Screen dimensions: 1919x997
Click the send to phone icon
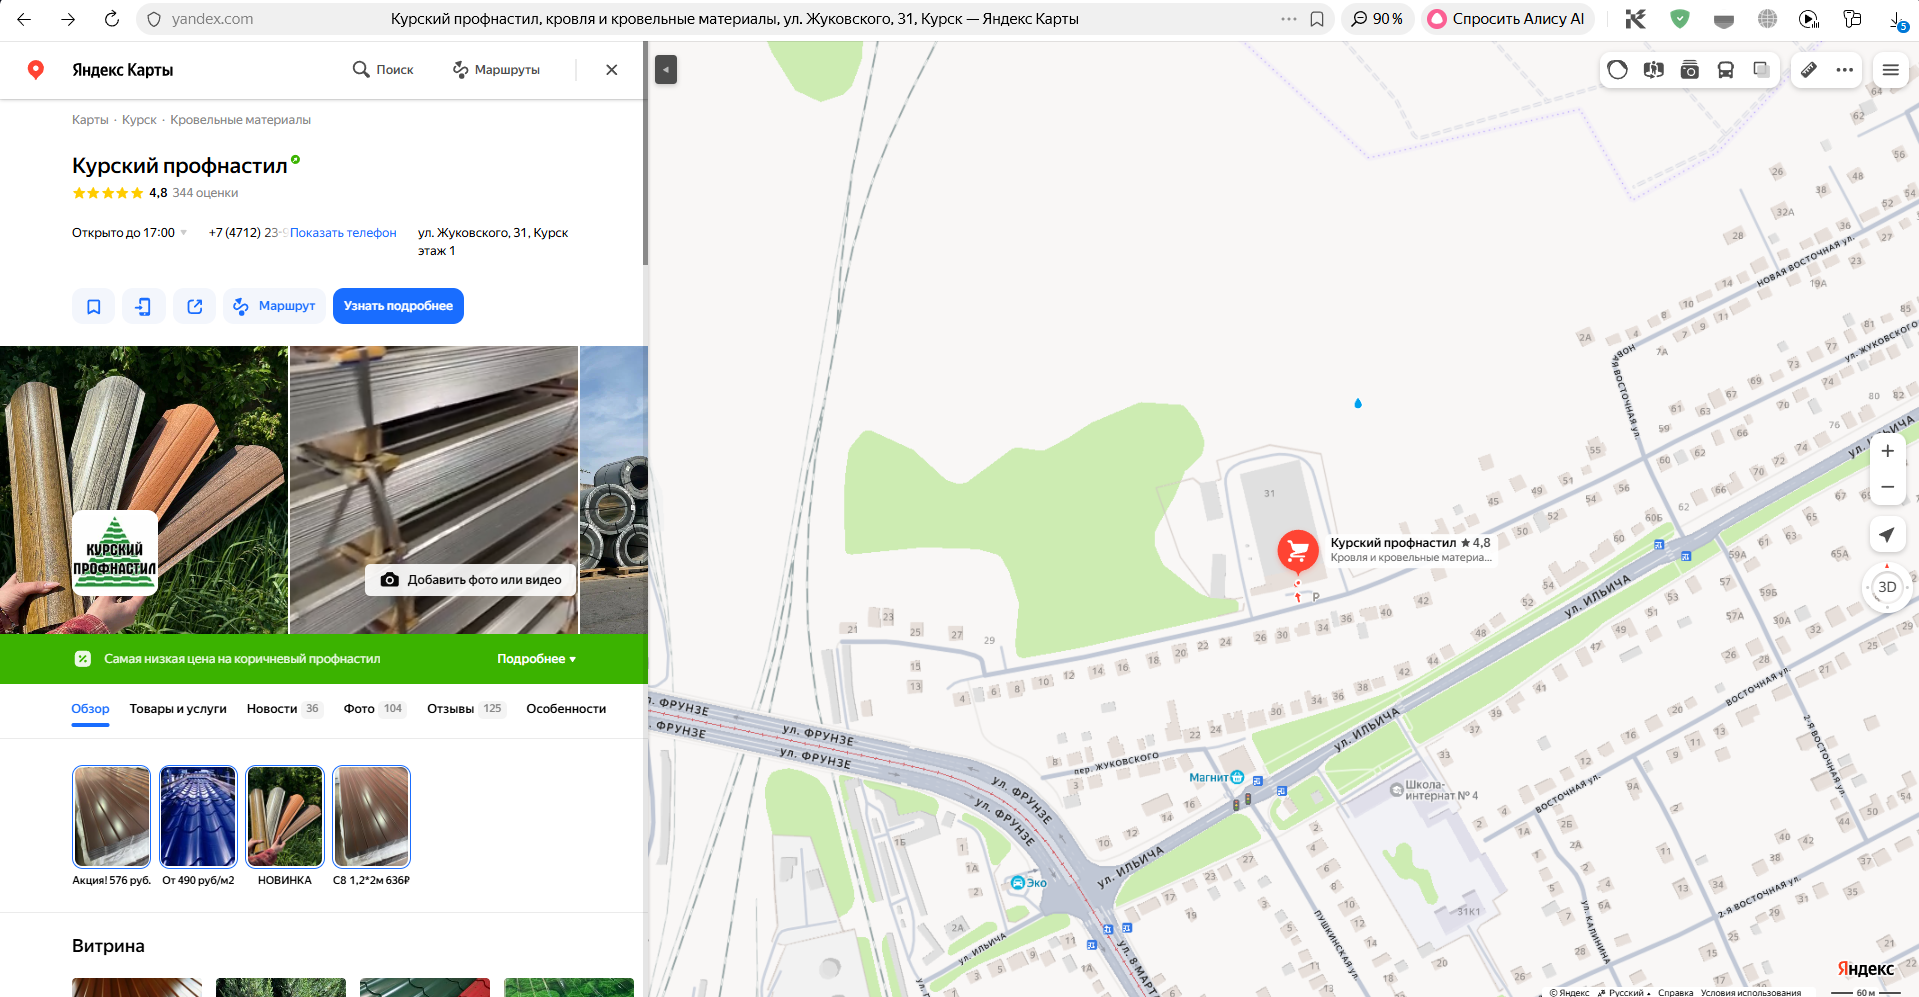144,306
